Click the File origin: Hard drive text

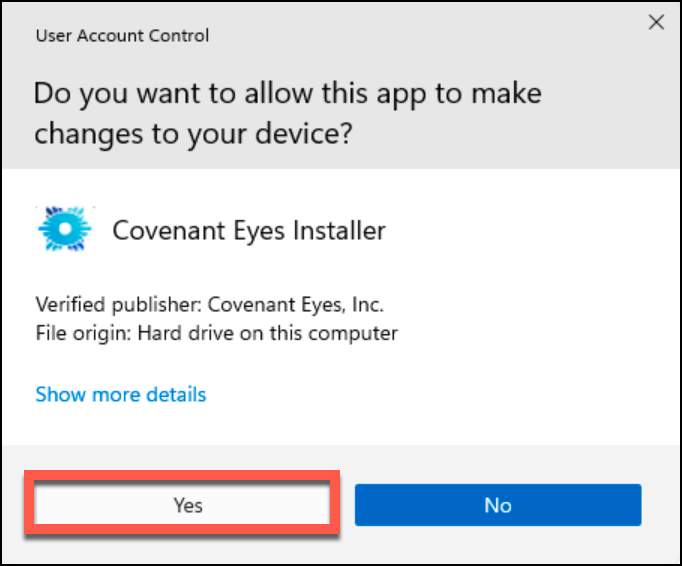point(217,334)
